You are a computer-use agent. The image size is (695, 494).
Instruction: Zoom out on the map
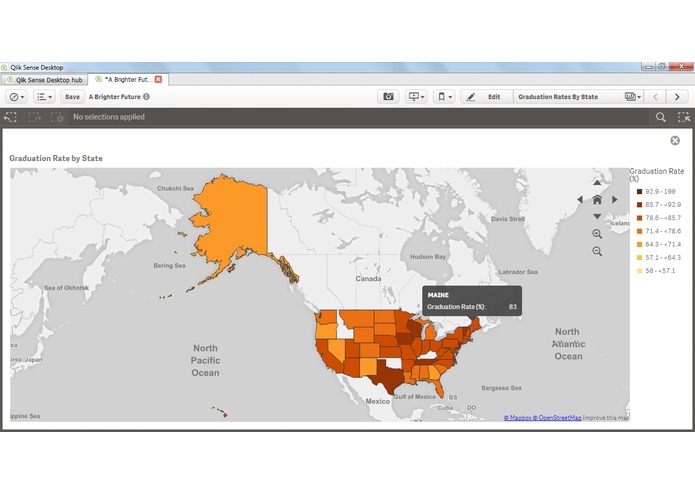point(597,251)
